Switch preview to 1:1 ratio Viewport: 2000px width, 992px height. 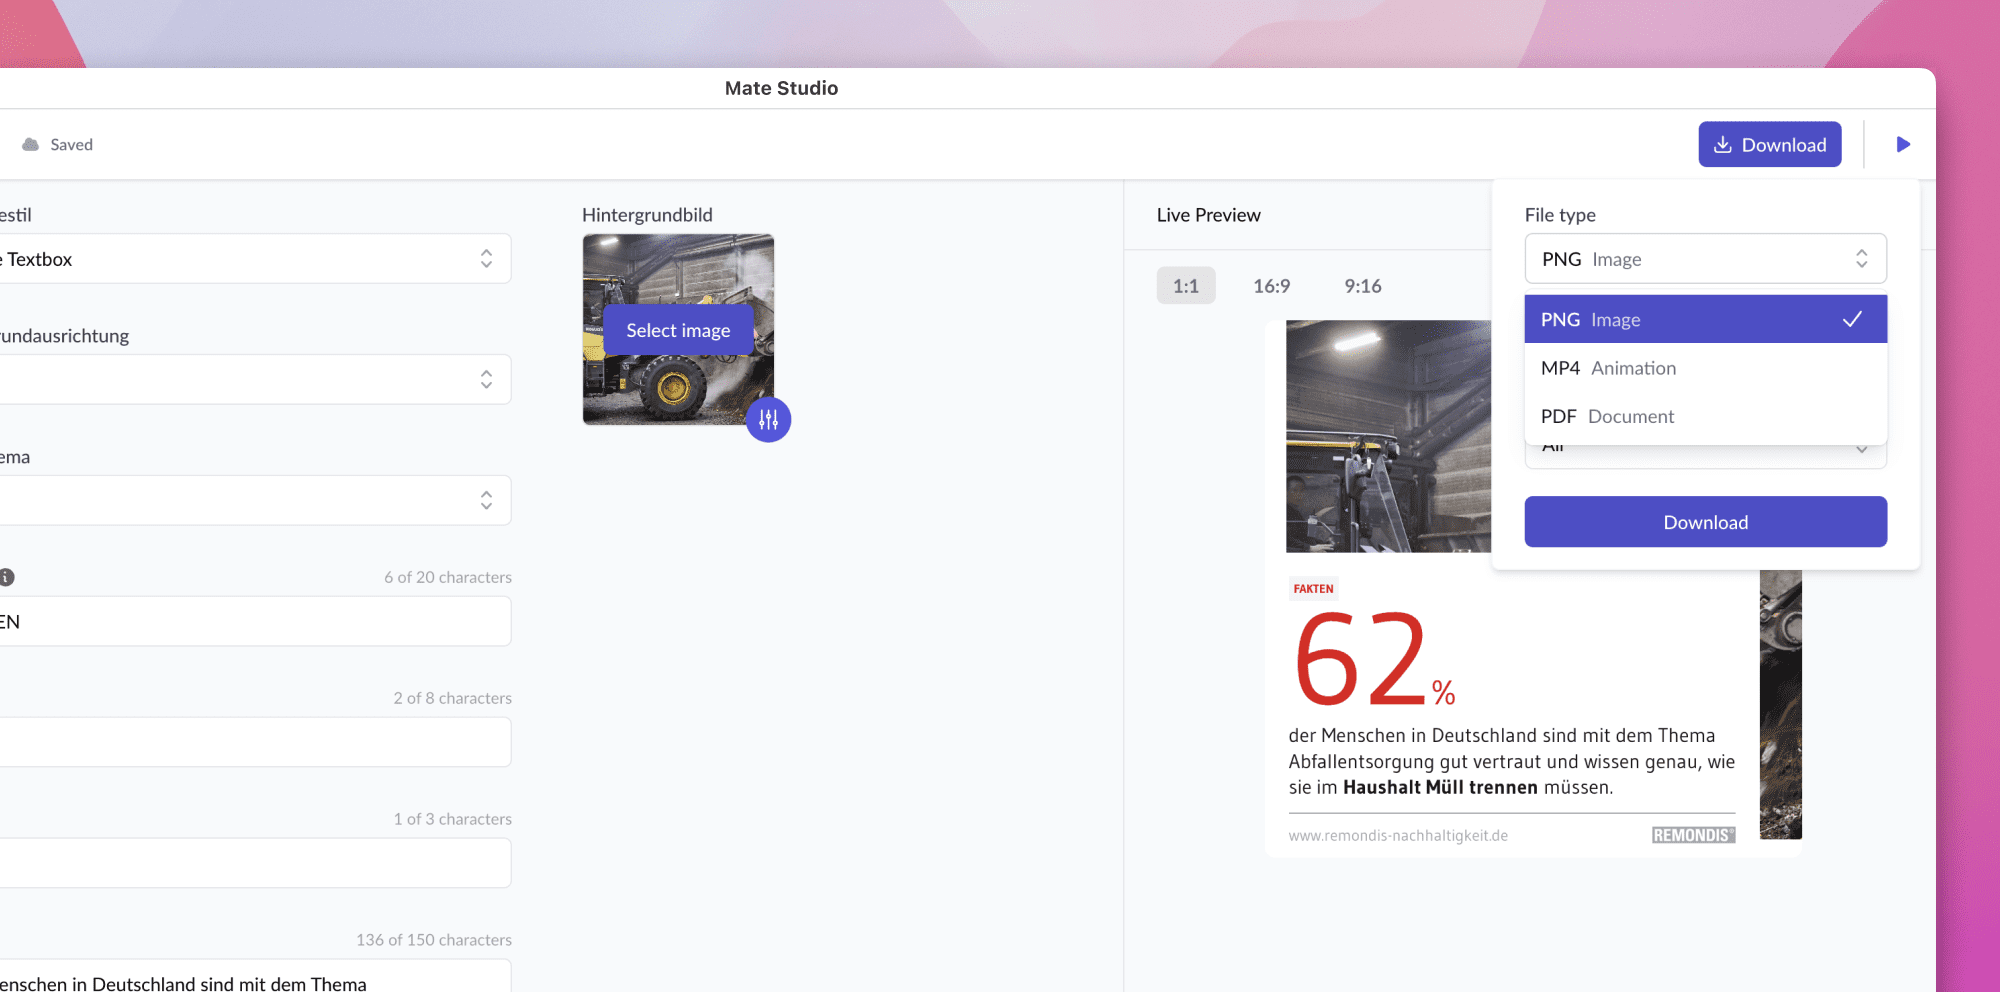click(x=1186, y=286)
